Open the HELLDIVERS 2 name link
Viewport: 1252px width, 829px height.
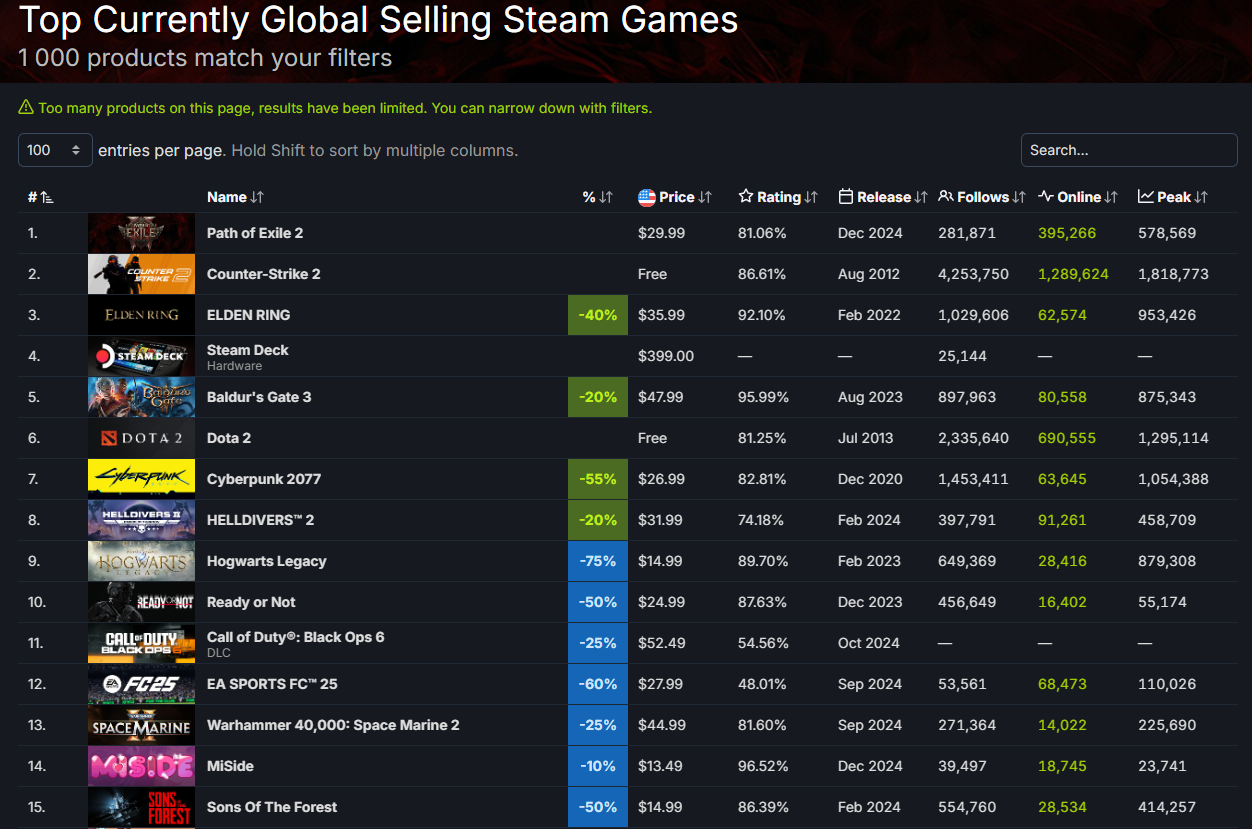tap(261, 520)
